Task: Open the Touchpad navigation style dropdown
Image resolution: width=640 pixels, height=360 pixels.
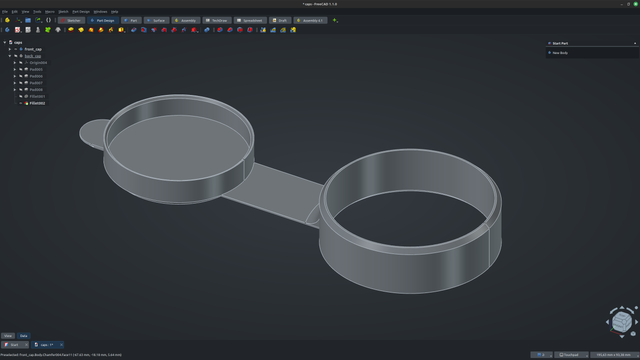Action: (x=571, y=355)
